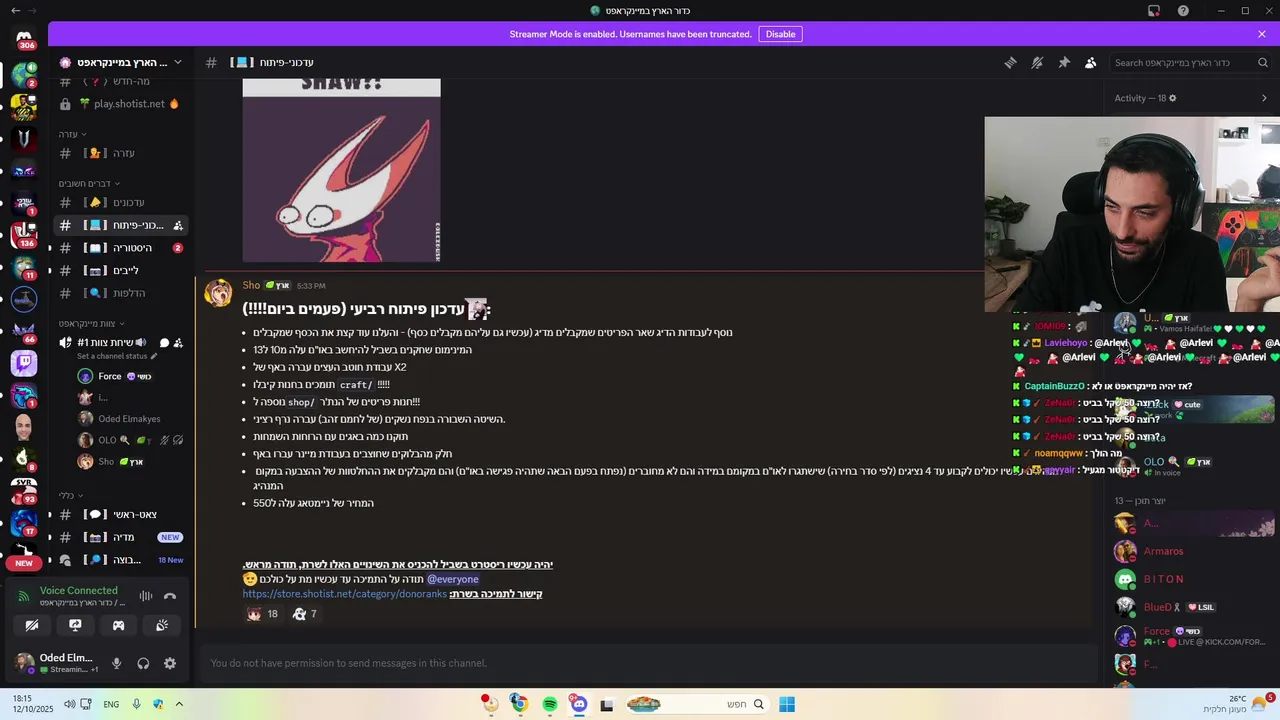Open Task View on the taskbar
1280x720 pixels.
click(607, 704)
